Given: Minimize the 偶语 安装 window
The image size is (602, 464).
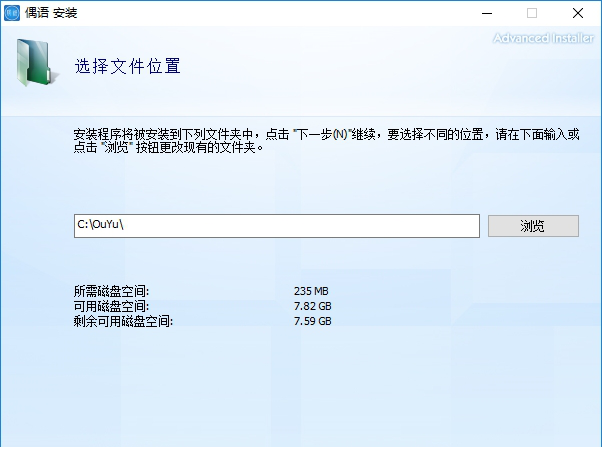Looking at the screenshot, I should click(487, 13).
